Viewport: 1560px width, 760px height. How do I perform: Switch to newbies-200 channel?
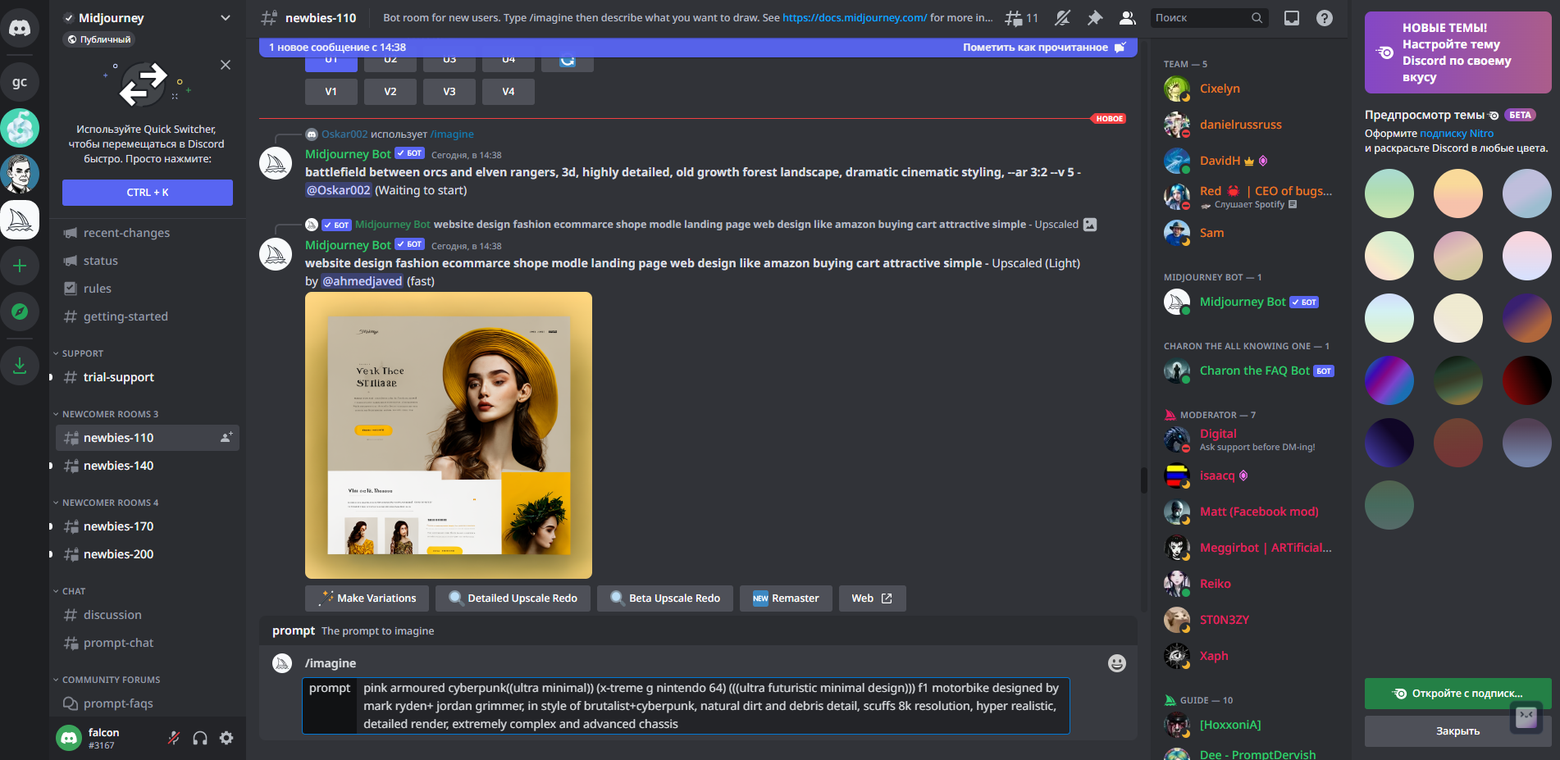[x=147, y=554]
